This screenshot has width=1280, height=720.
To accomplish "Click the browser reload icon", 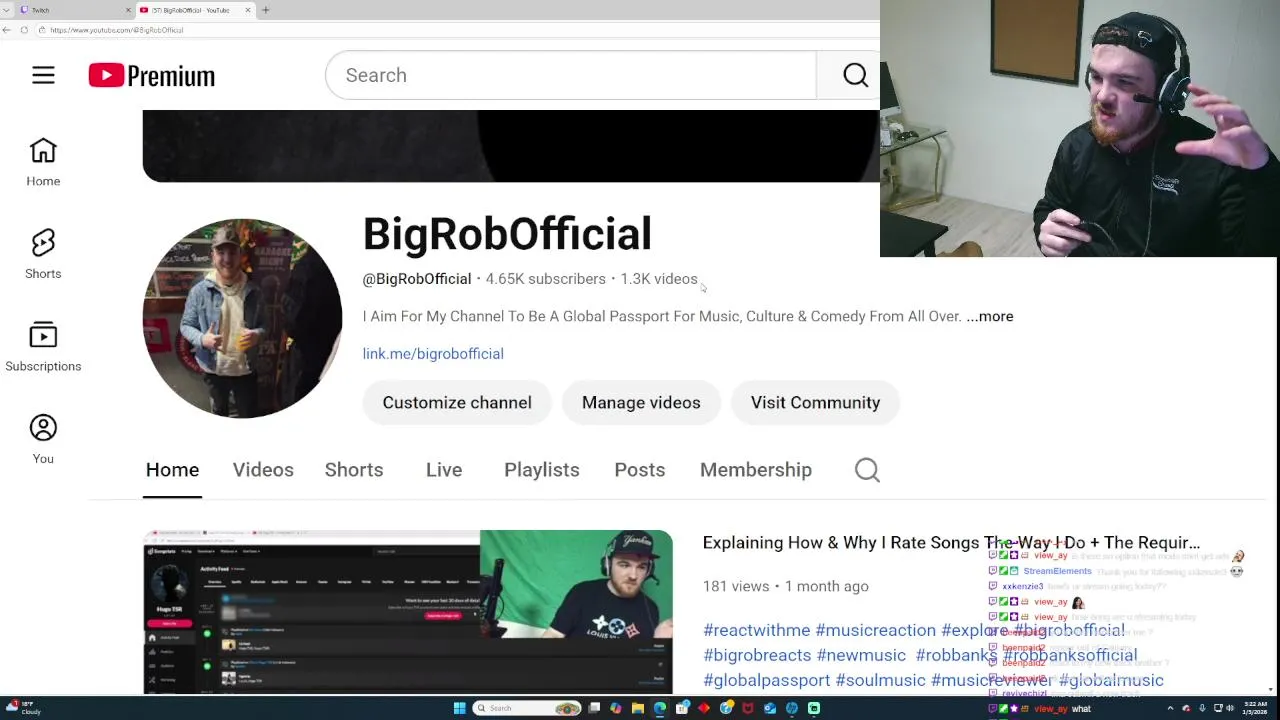I will [x=24, y=30].
